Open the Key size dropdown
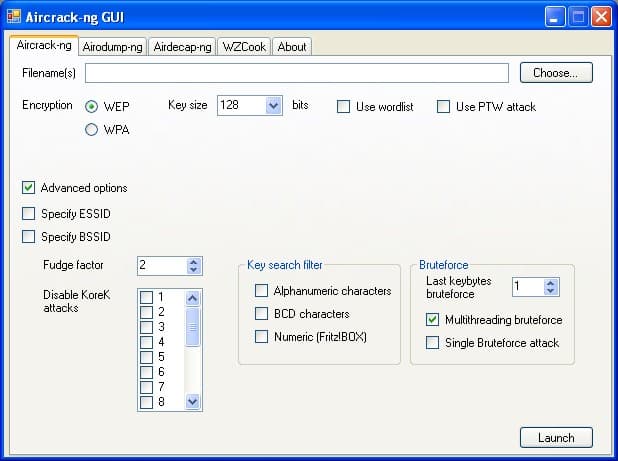Viewport: 618px width, 461px height. tap(274, 106)
